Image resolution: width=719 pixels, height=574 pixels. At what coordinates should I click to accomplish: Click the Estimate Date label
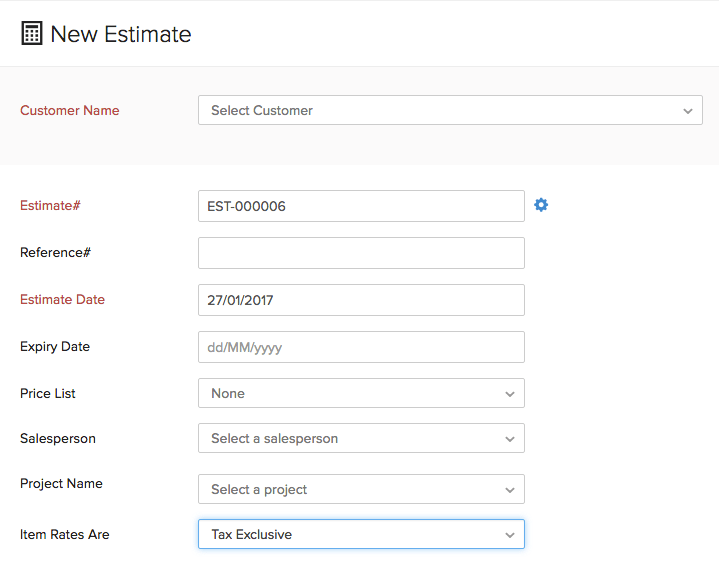click(x=62, y=300)
